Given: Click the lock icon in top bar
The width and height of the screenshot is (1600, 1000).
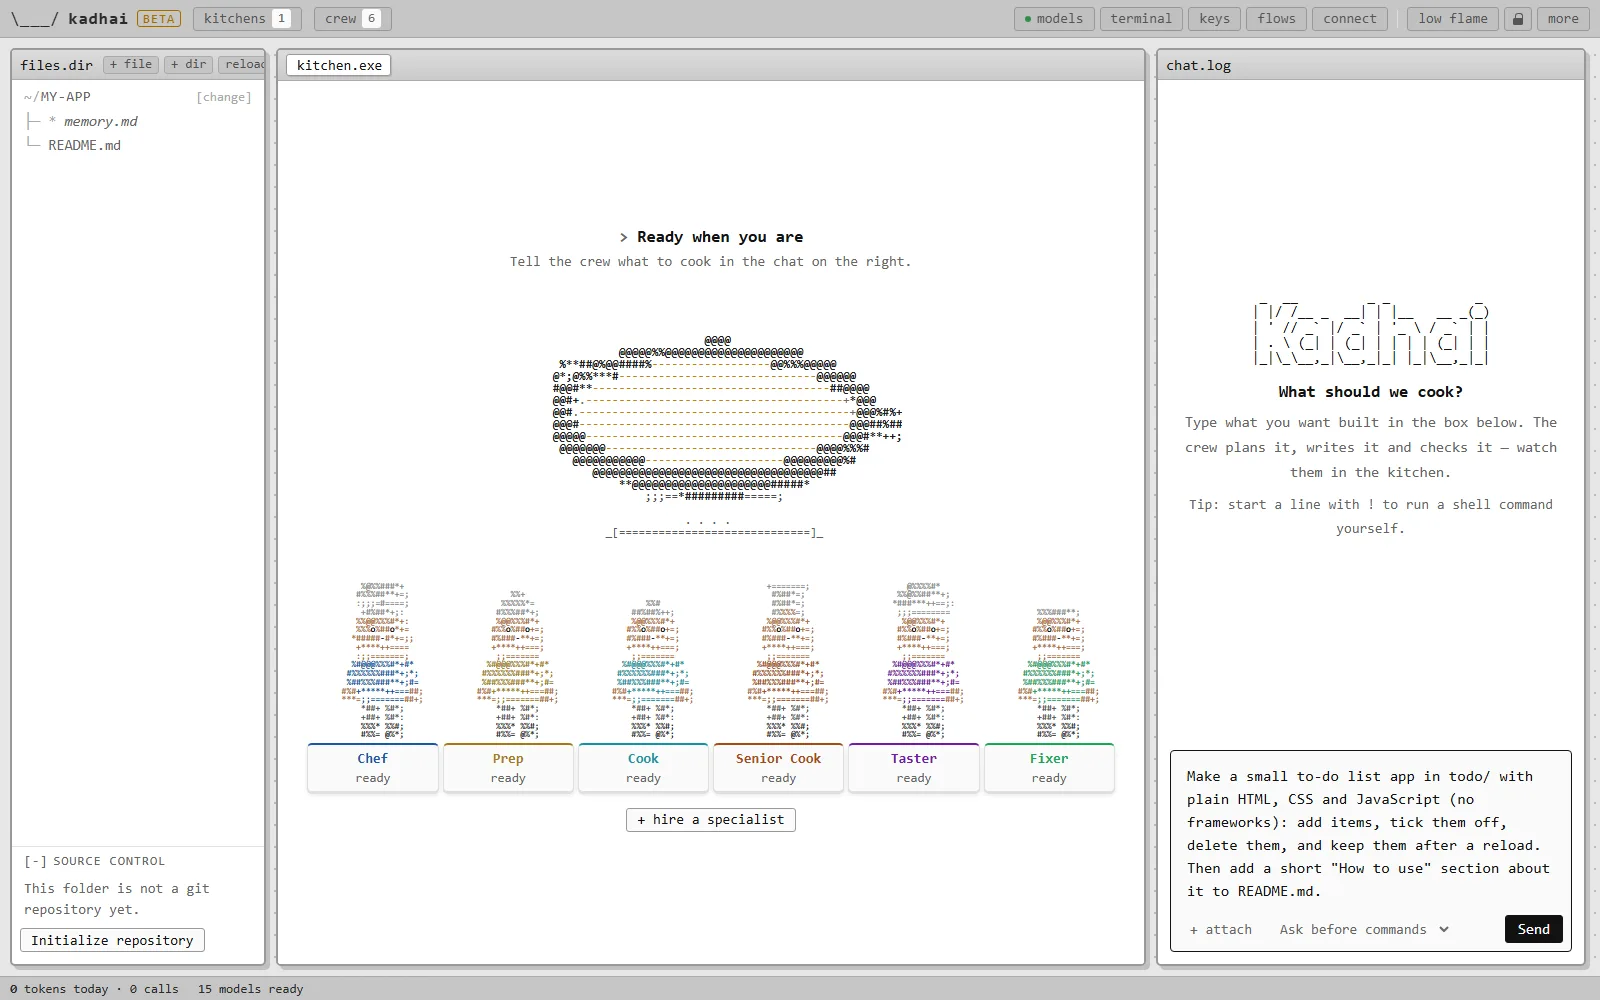Looking at the screenshot, I should coord(1518,19).
